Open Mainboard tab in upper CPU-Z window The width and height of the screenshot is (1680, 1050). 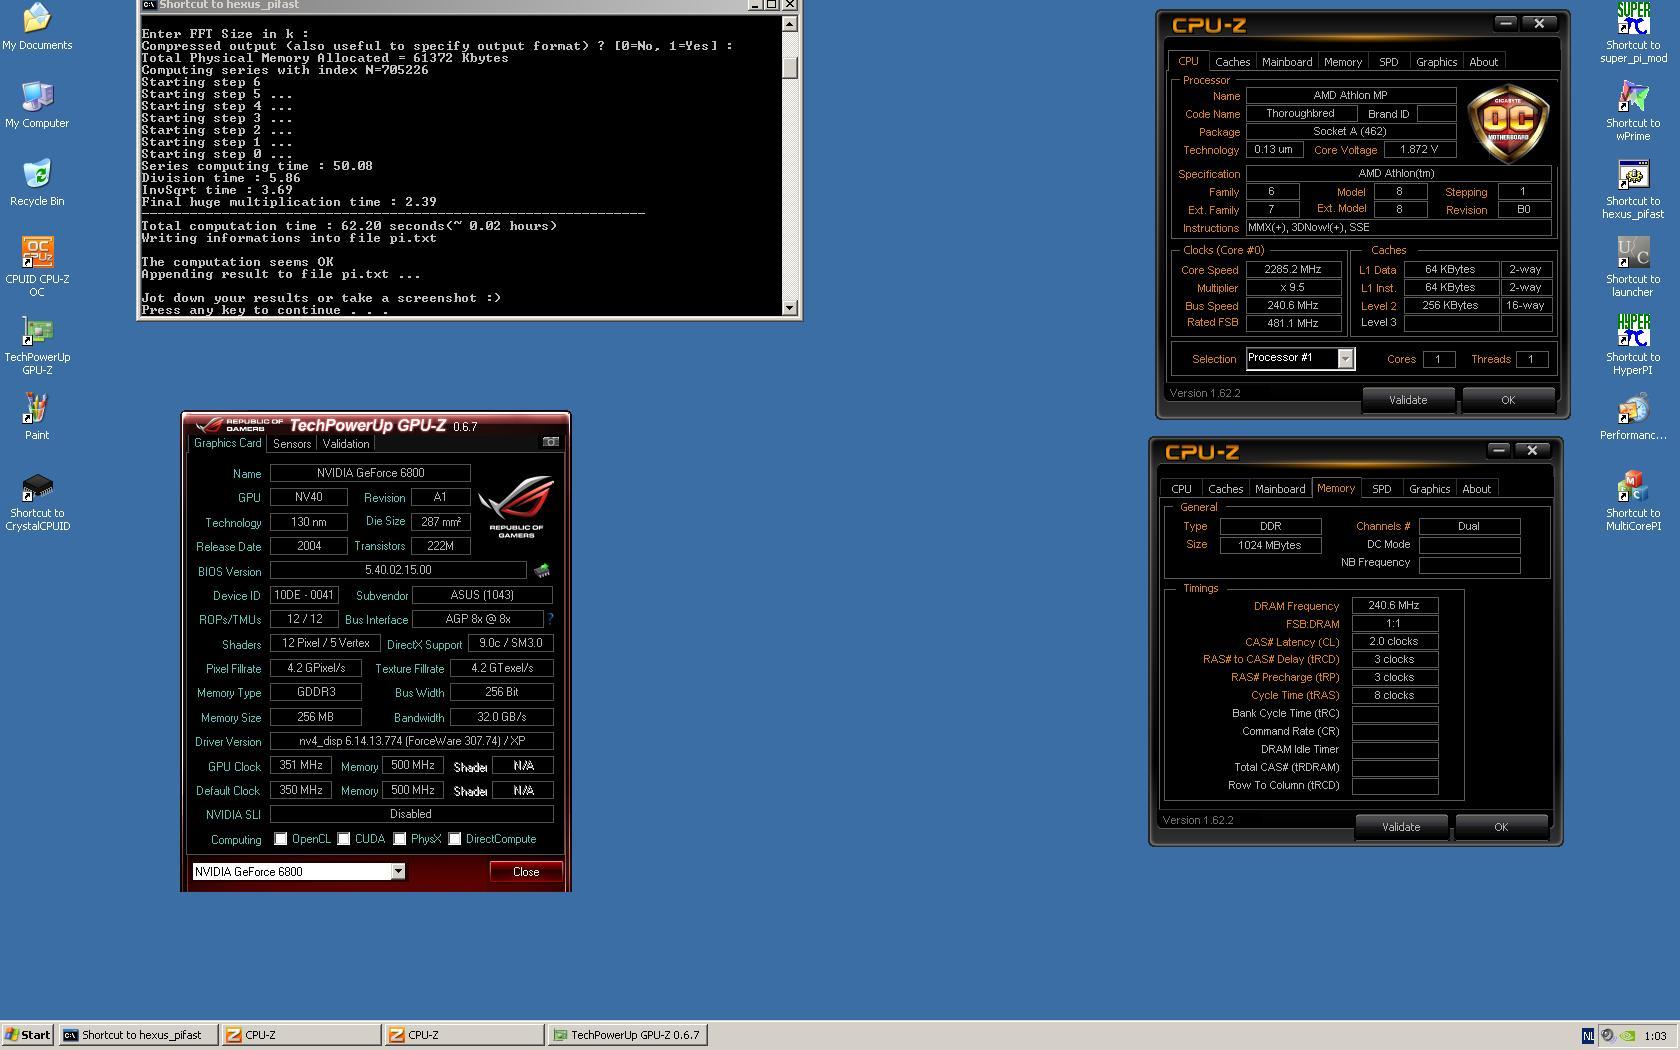(x=1287, y=62)
